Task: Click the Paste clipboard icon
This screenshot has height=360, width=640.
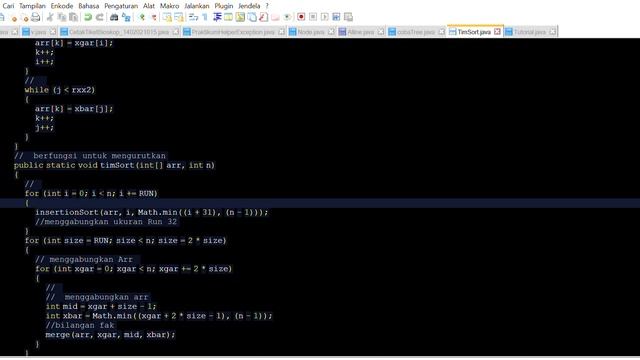Action: (x=73, y=17)
